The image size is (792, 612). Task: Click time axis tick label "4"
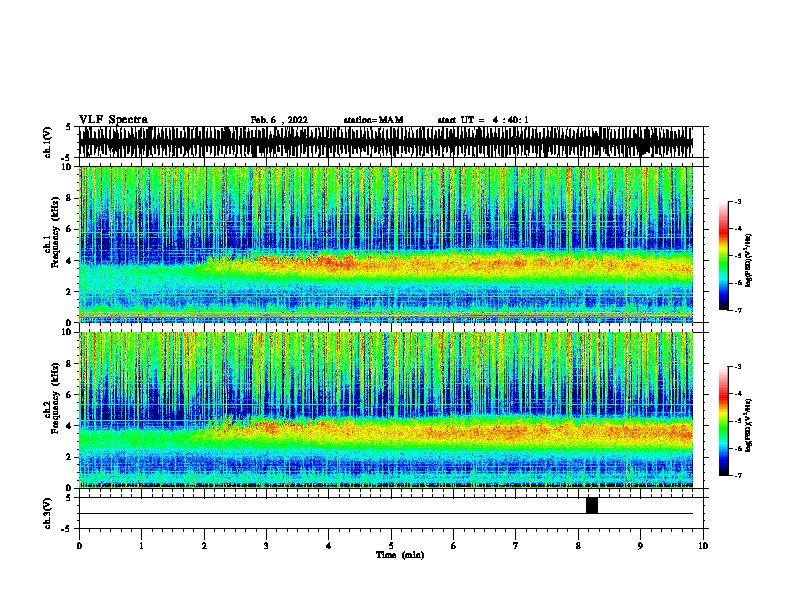tap(329, 545)
